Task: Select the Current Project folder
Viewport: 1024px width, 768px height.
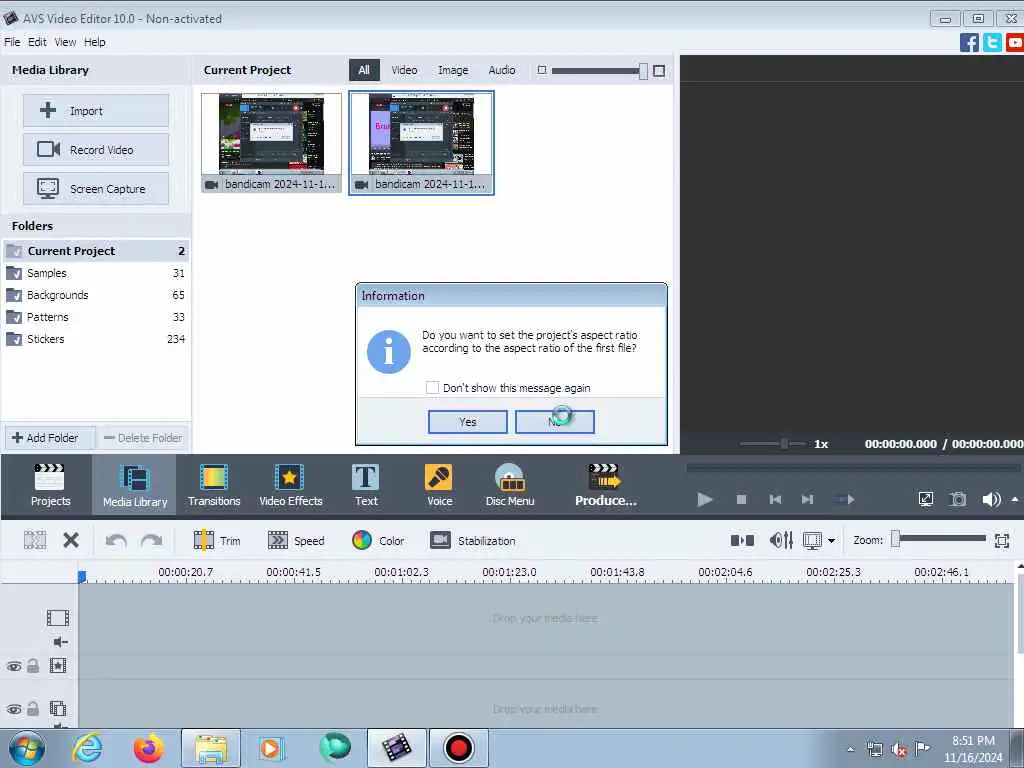Action: [95, 251]
